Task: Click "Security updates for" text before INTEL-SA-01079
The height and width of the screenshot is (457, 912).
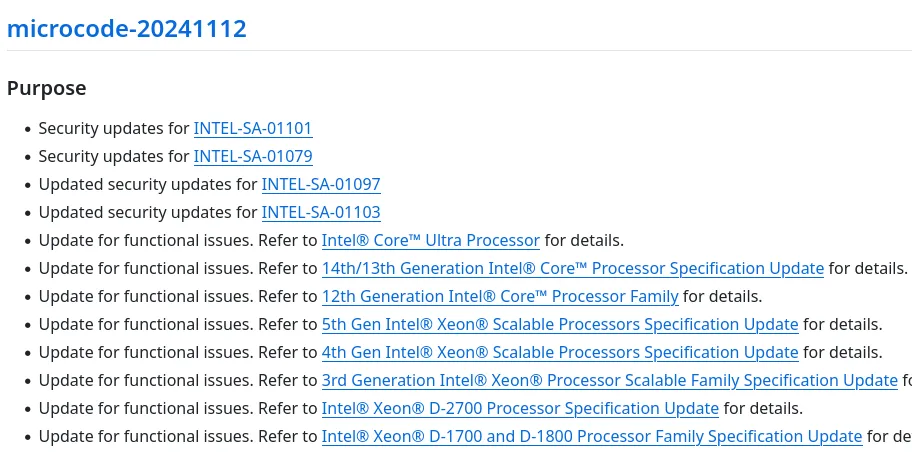Action: click(x=114, y=156)
